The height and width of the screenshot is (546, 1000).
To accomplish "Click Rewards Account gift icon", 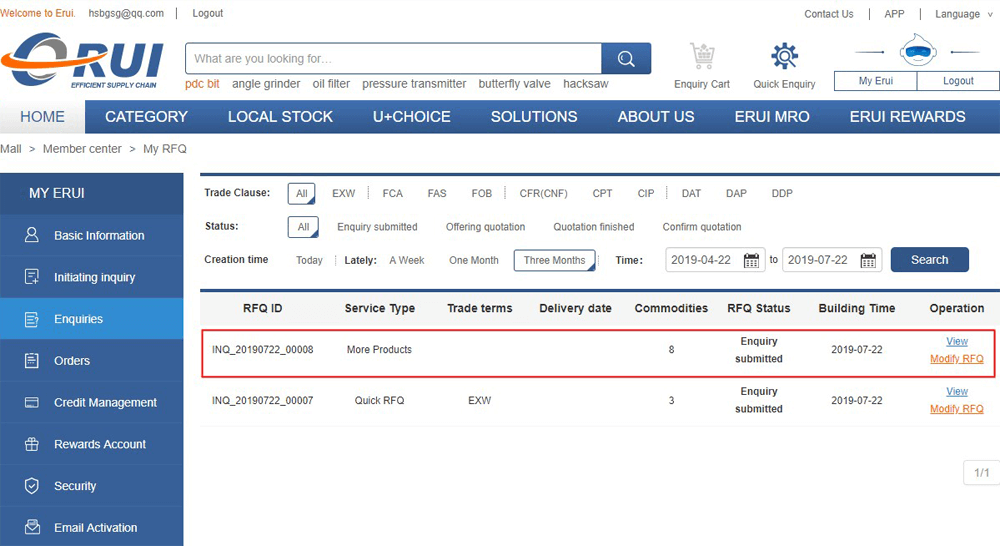I will [x=31, y=444].
